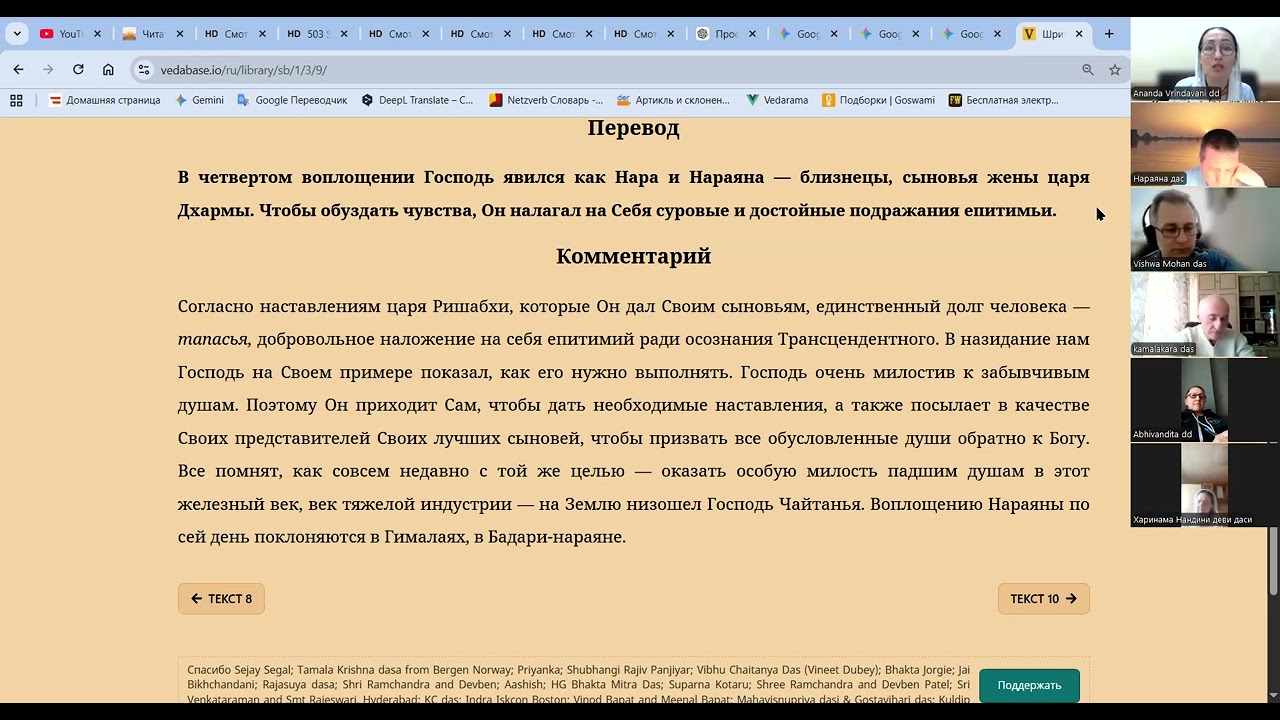This screenshot has width=1280, height=720.
Task: Open the Подборки | Goswami bookmark
Action: 878,100
